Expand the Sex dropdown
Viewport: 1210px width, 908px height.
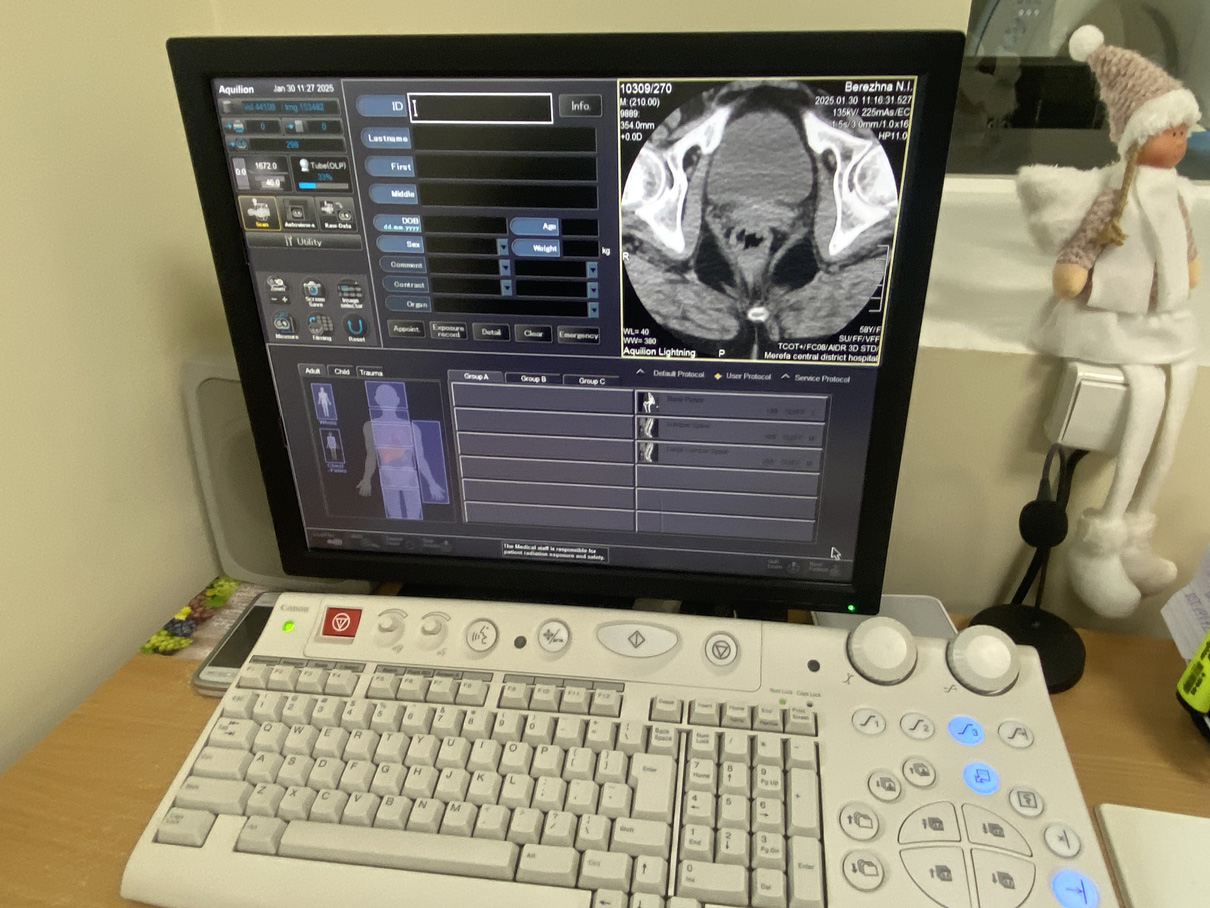(x=502, y=246)
